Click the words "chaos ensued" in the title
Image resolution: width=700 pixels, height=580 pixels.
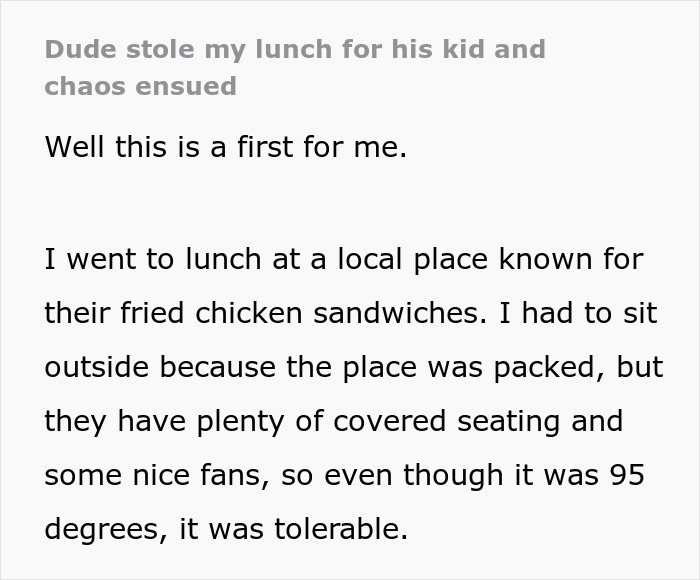pos(141,86)
